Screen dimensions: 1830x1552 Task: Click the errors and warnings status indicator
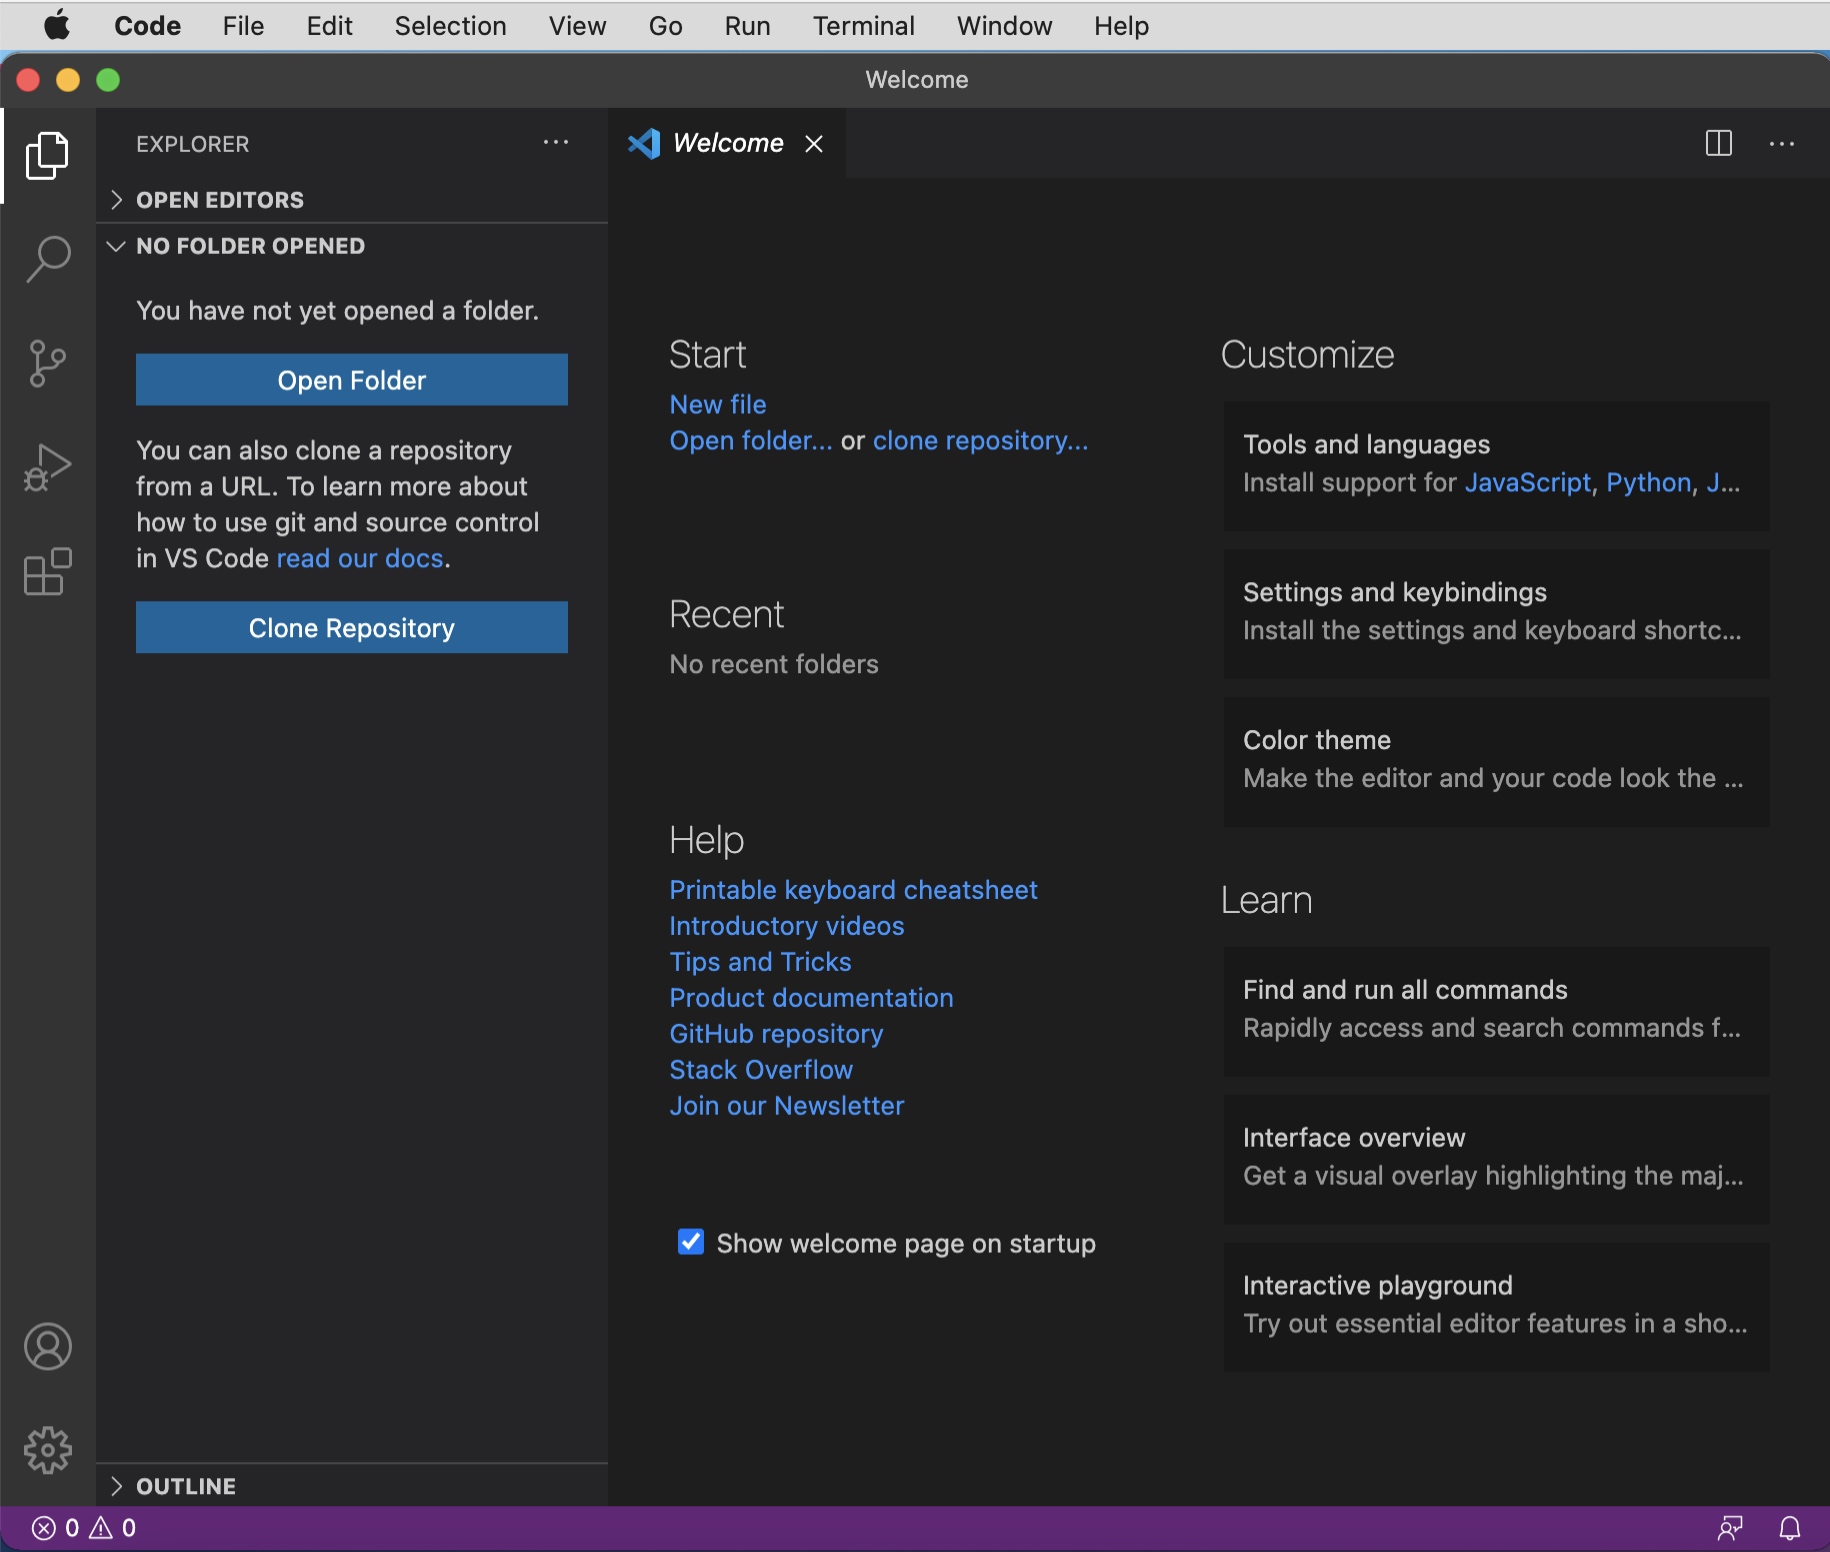84,1528
